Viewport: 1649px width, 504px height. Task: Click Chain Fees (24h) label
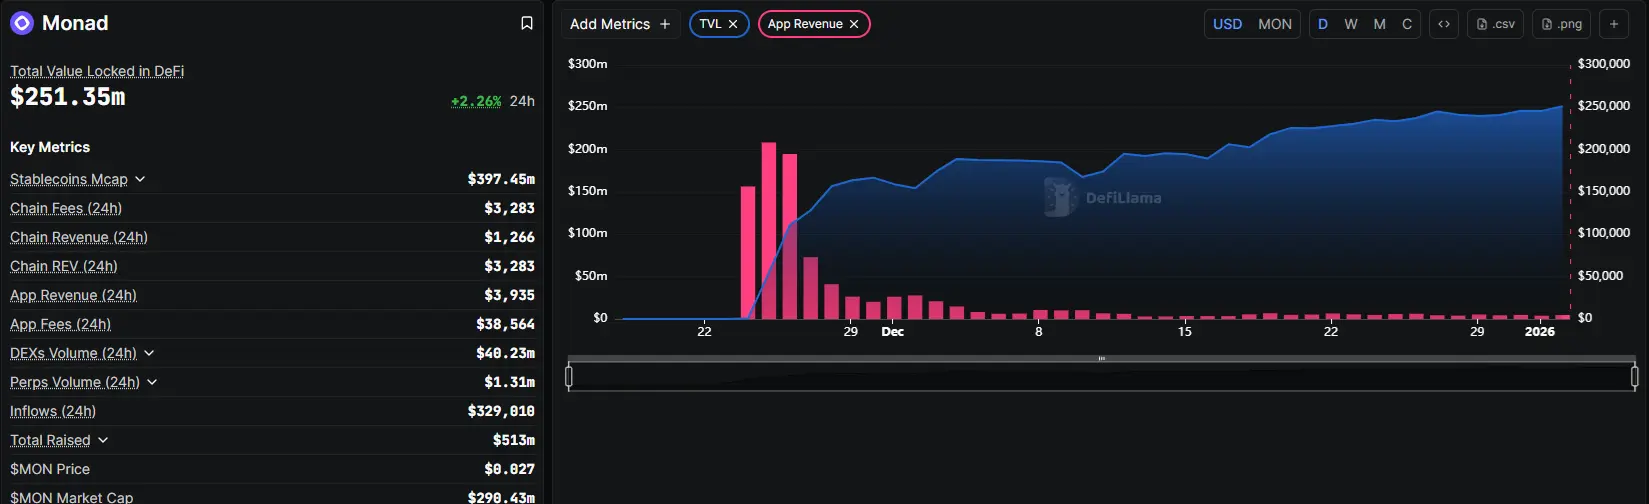[66, 208]
